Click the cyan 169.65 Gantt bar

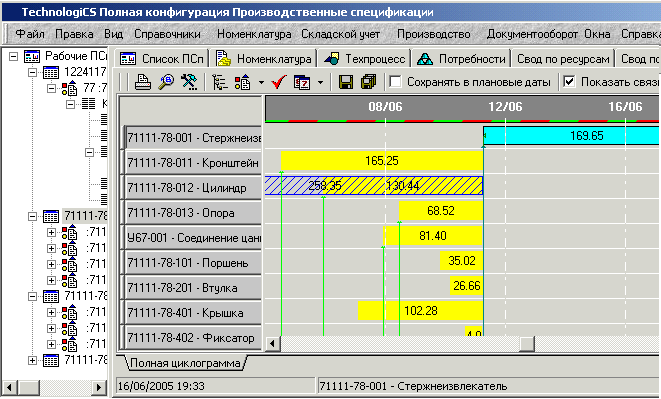pos(572,136)
